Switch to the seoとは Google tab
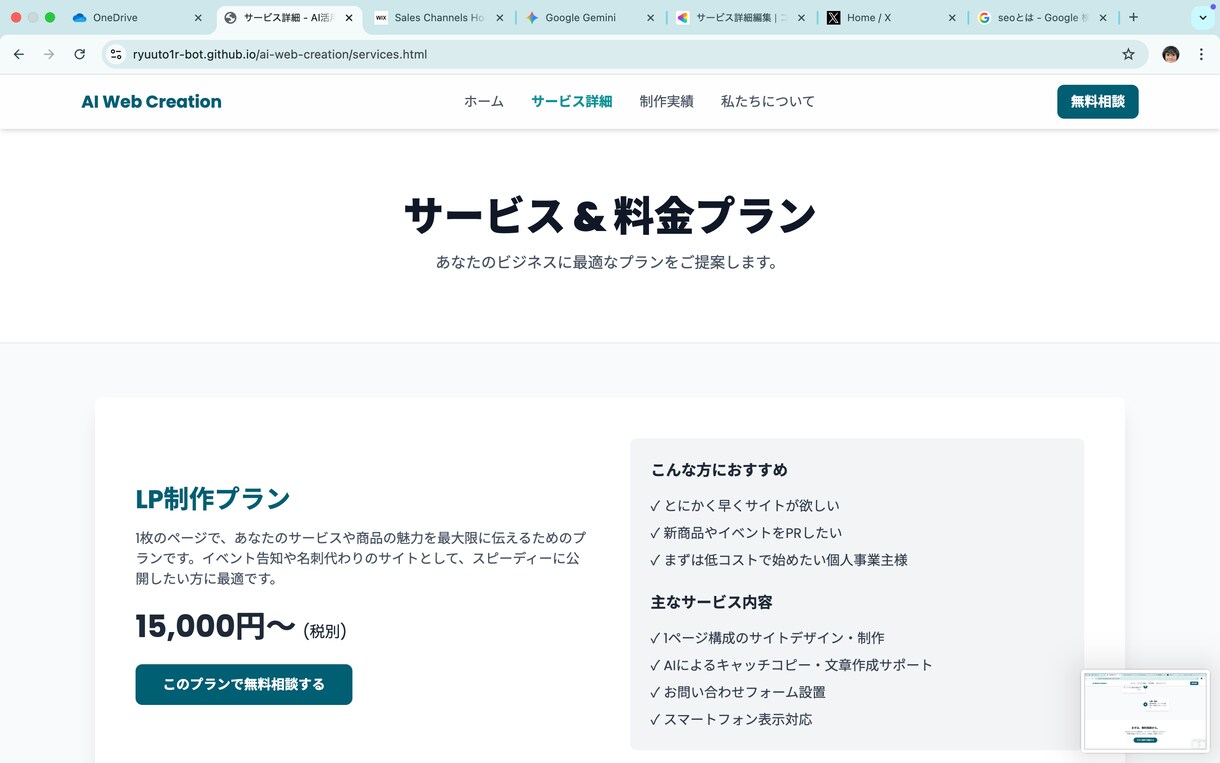 (x=1043, y=17)
